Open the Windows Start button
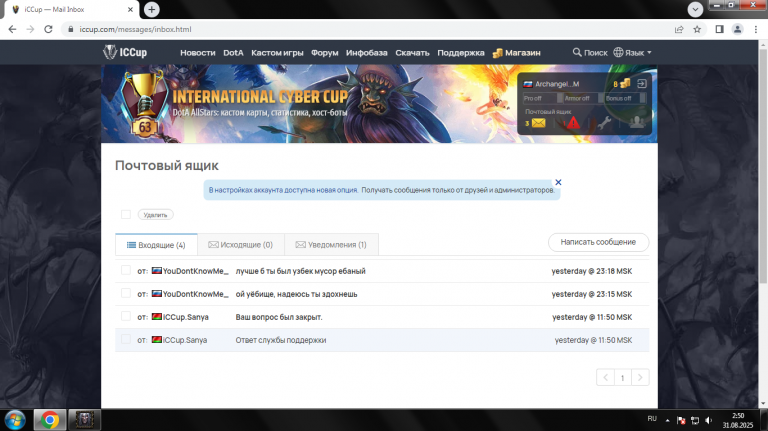 point(15,420)
